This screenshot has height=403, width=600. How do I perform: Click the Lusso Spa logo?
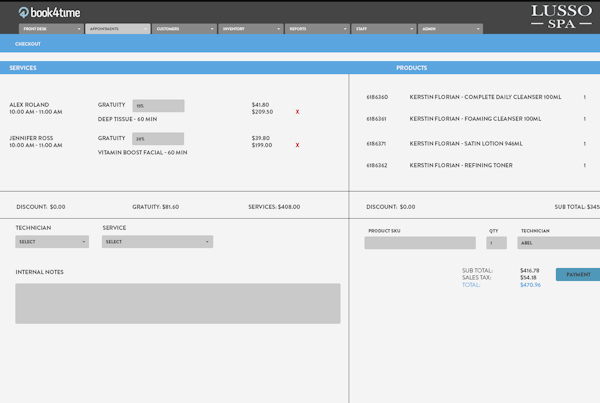[x=560, y=16]
